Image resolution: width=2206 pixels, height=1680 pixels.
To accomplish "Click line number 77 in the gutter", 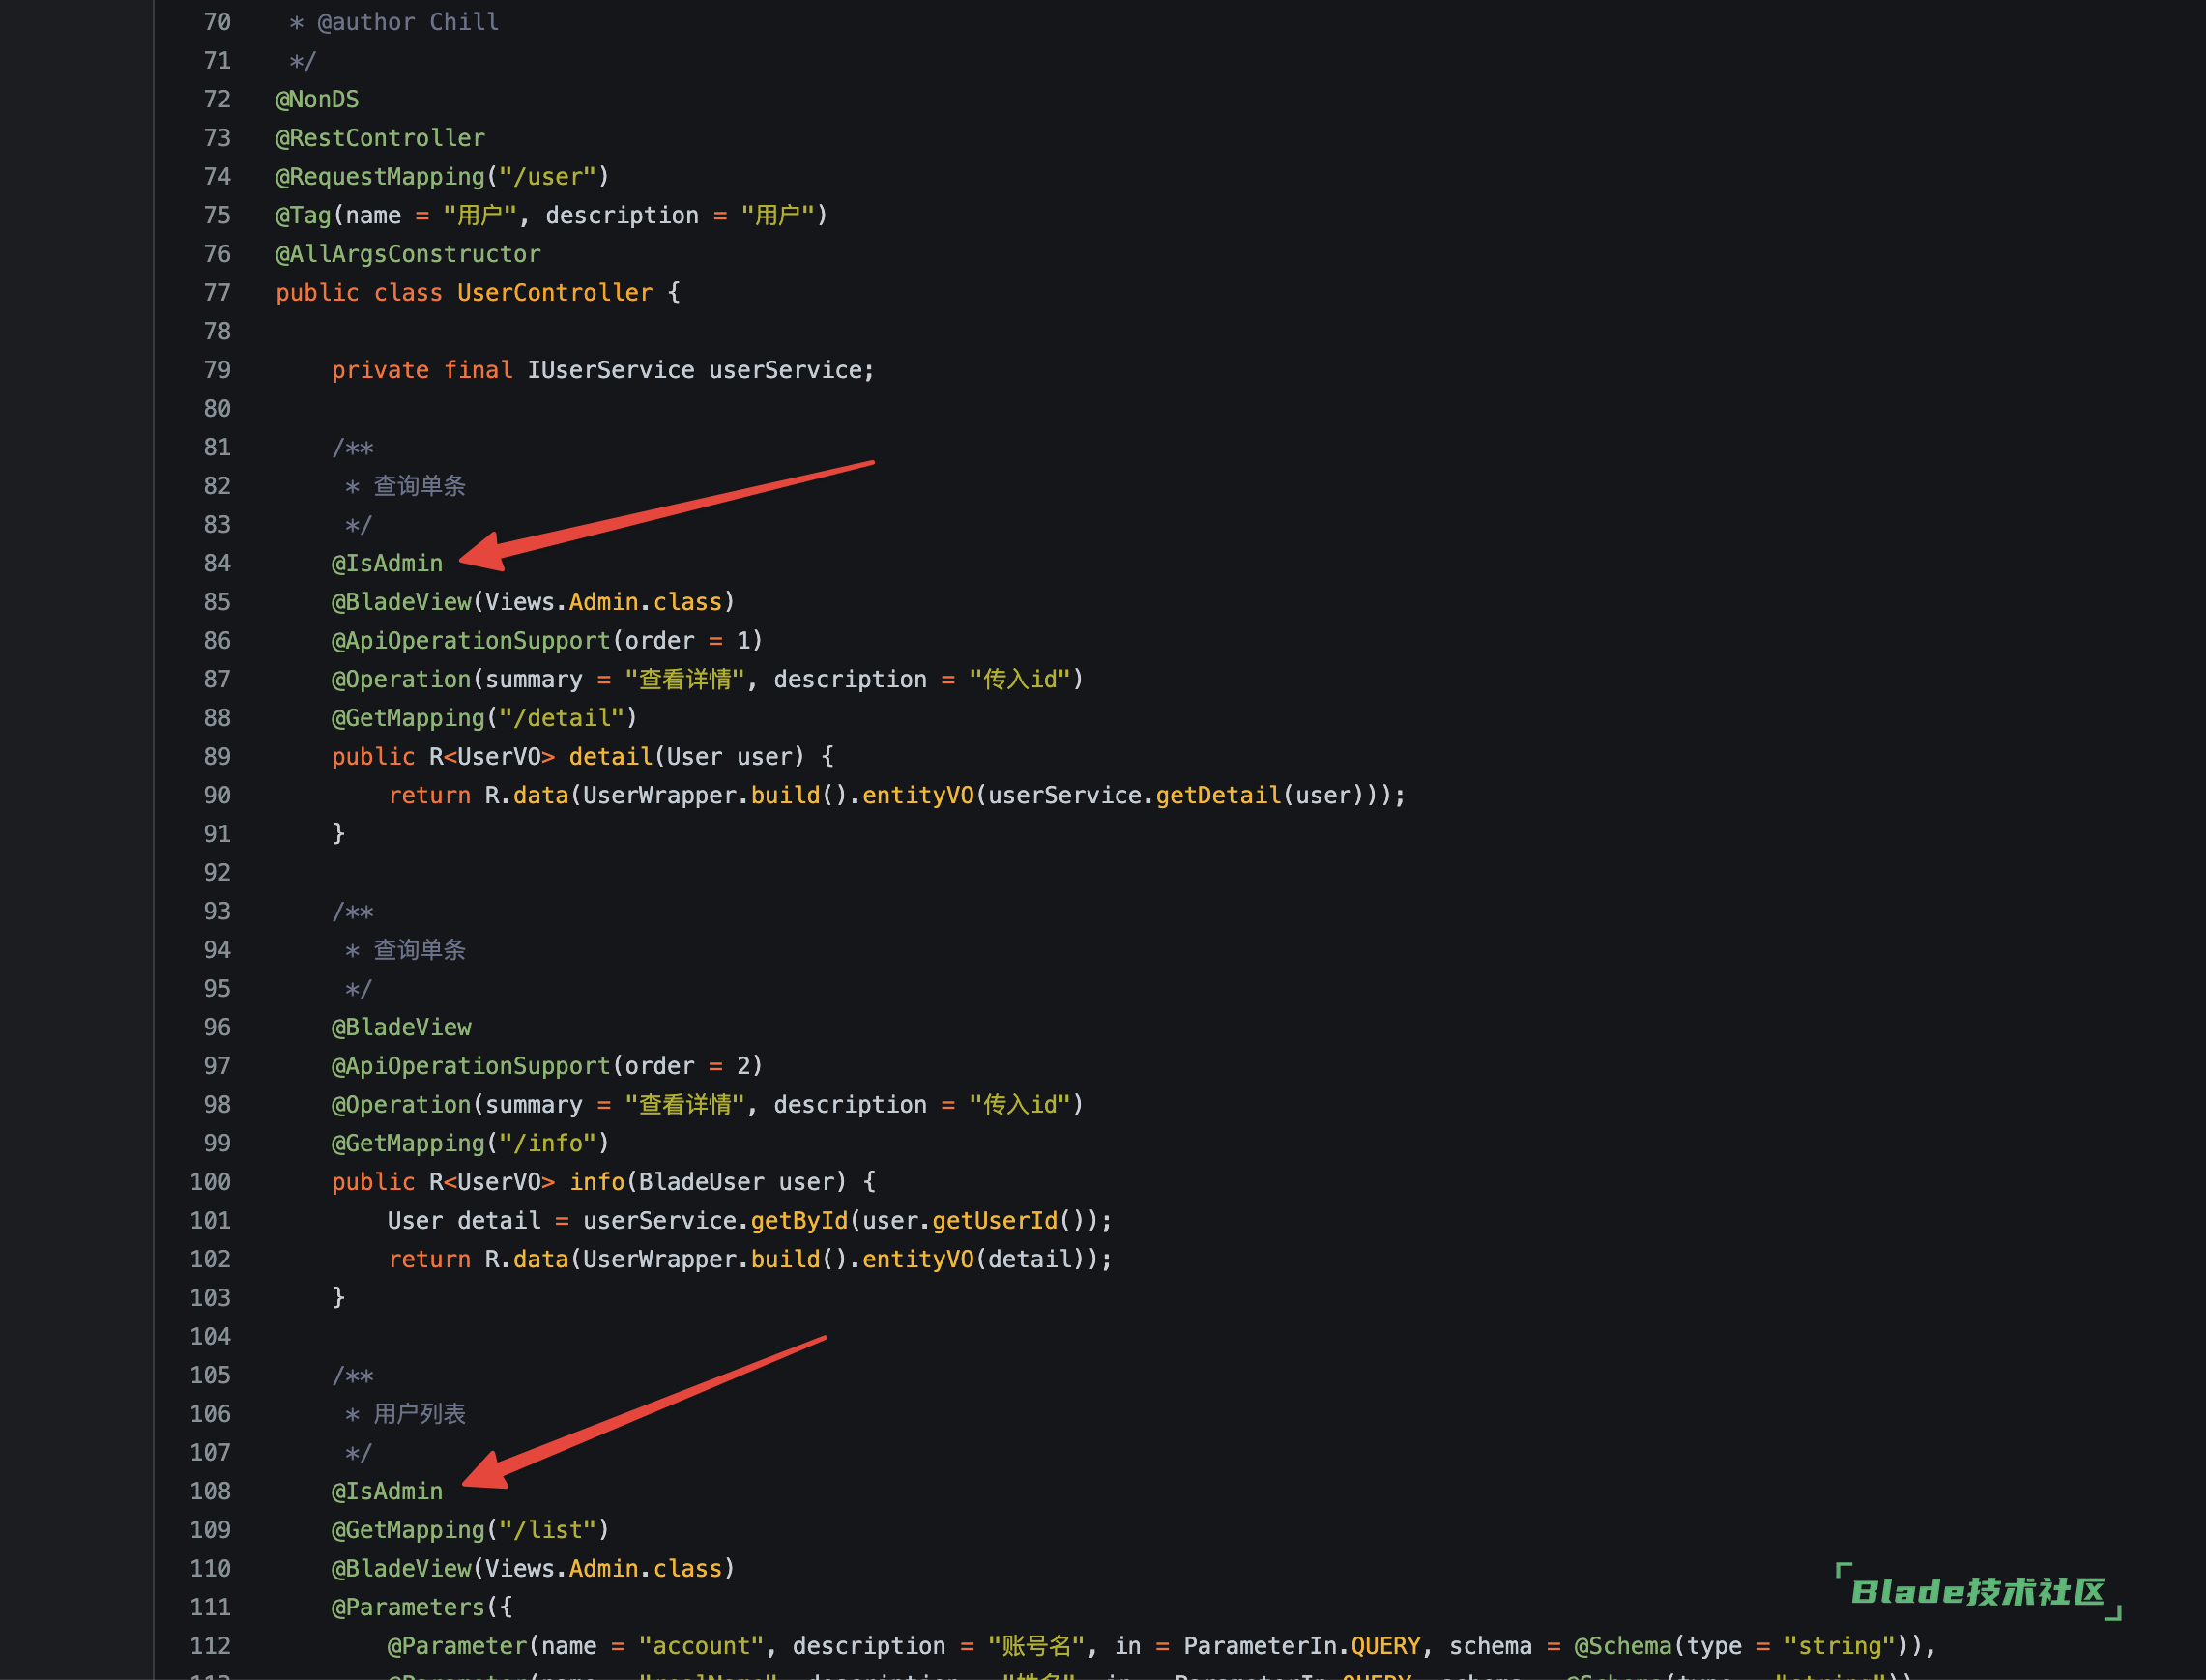I will [217, 293].
